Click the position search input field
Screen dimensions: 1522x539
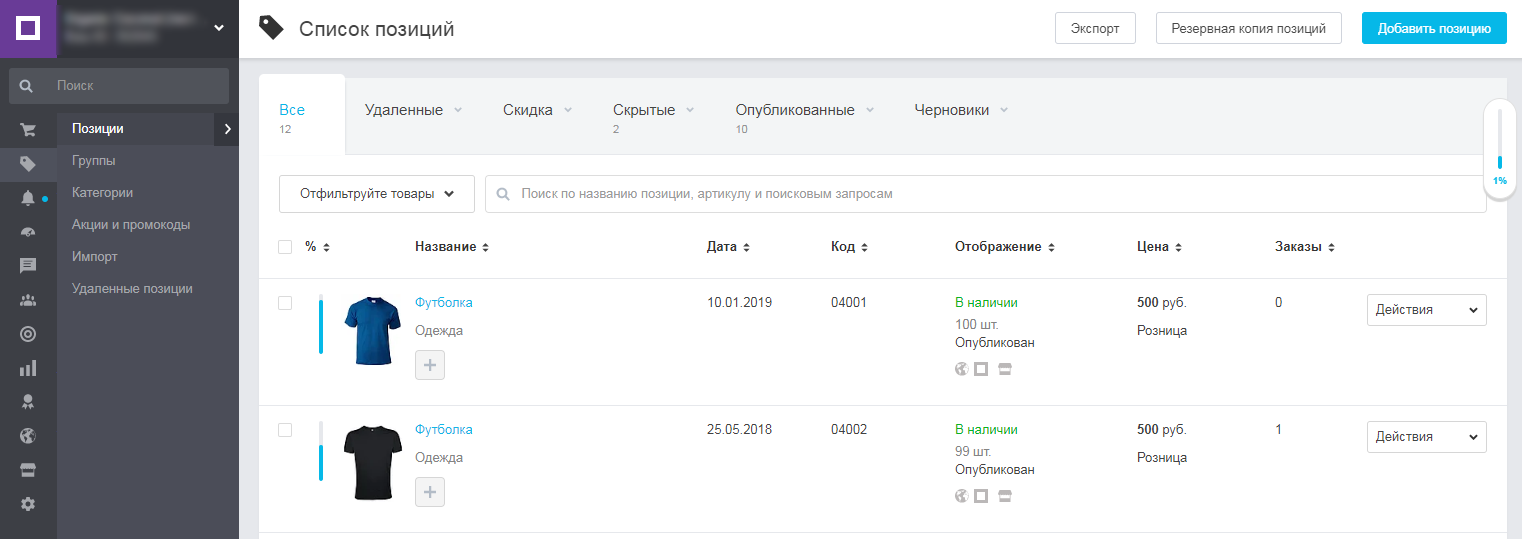coord(985,194)
